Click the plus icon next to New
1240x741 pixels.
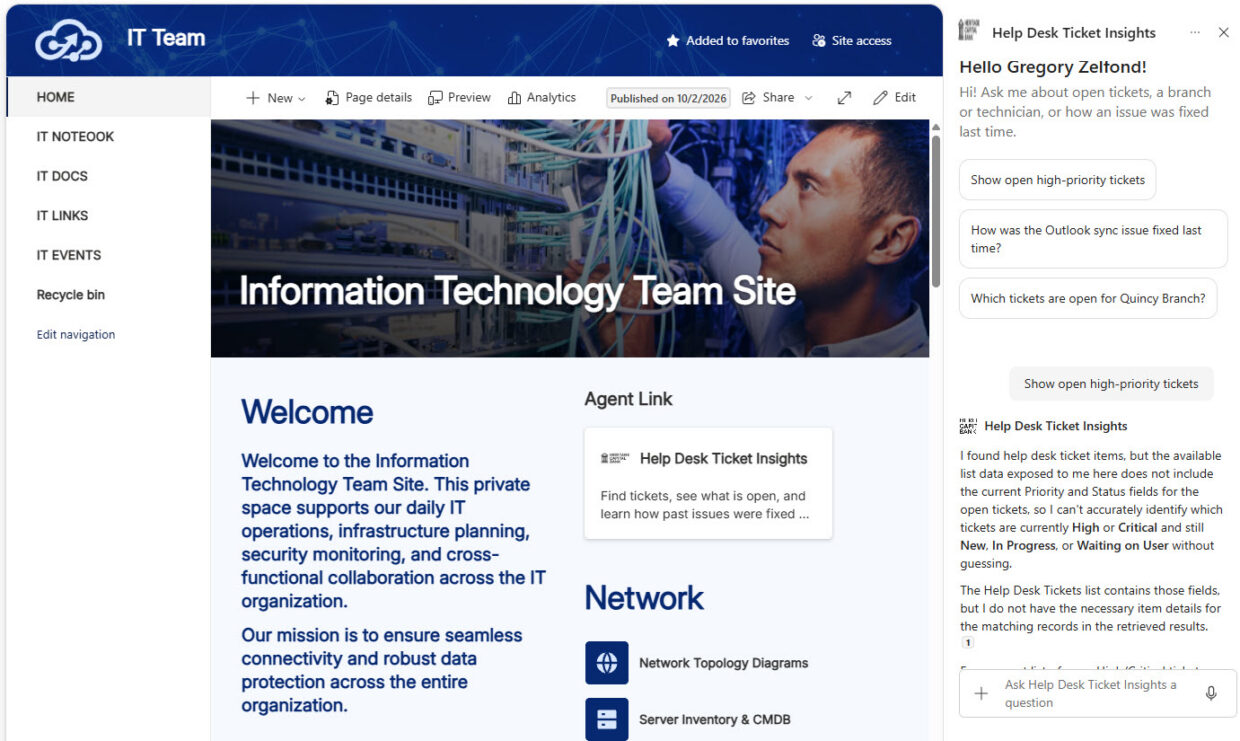click(253, 98)
